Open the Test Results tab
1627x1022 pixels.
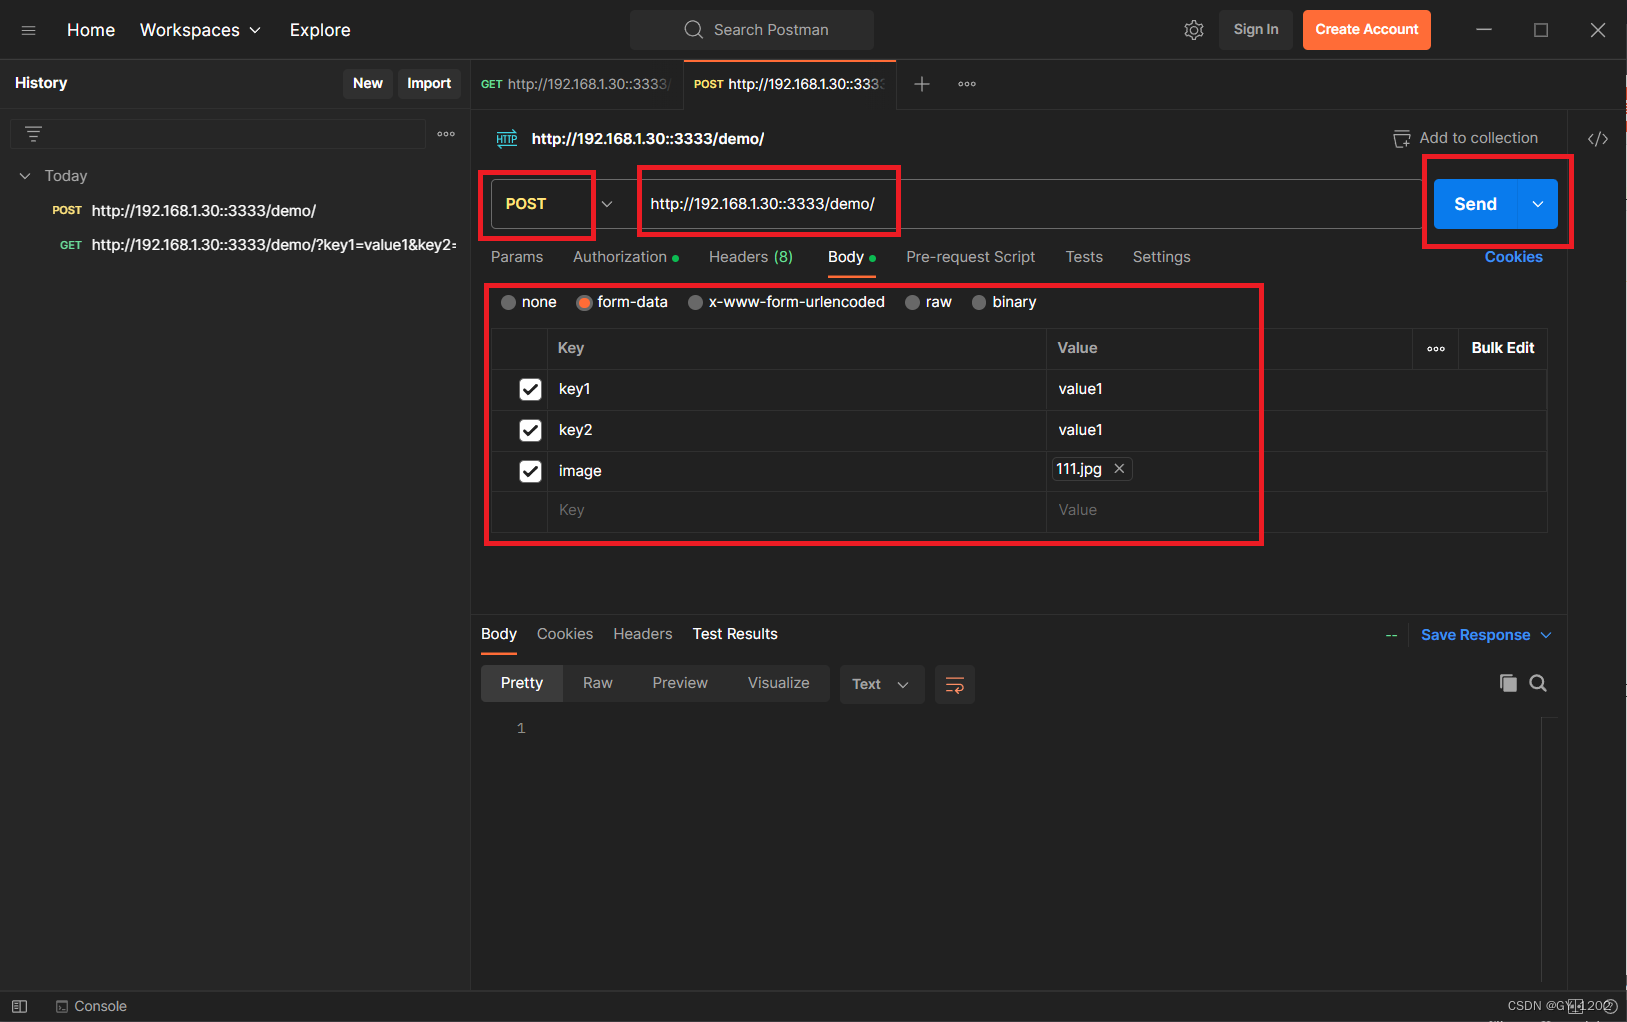tap(735, 634)
